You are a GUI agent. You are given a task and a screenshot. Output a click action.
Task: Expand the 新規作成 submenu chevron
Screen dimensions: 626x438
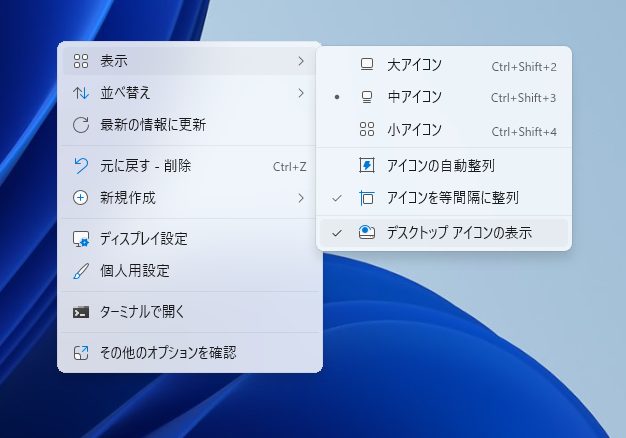(301, 198)
